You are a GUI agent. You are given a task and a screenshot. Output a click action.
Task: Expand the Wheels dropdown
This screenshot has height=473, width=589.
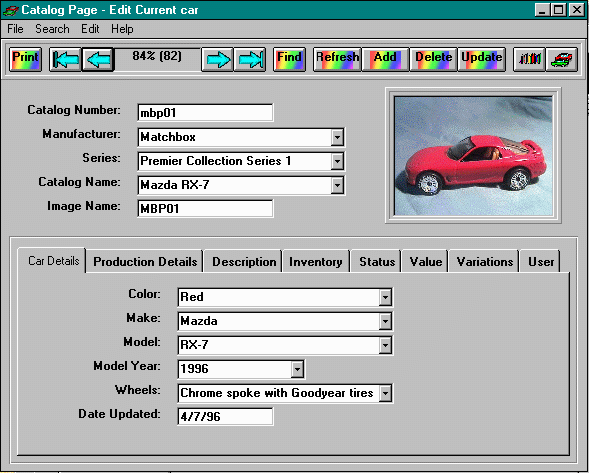(385, 394)
